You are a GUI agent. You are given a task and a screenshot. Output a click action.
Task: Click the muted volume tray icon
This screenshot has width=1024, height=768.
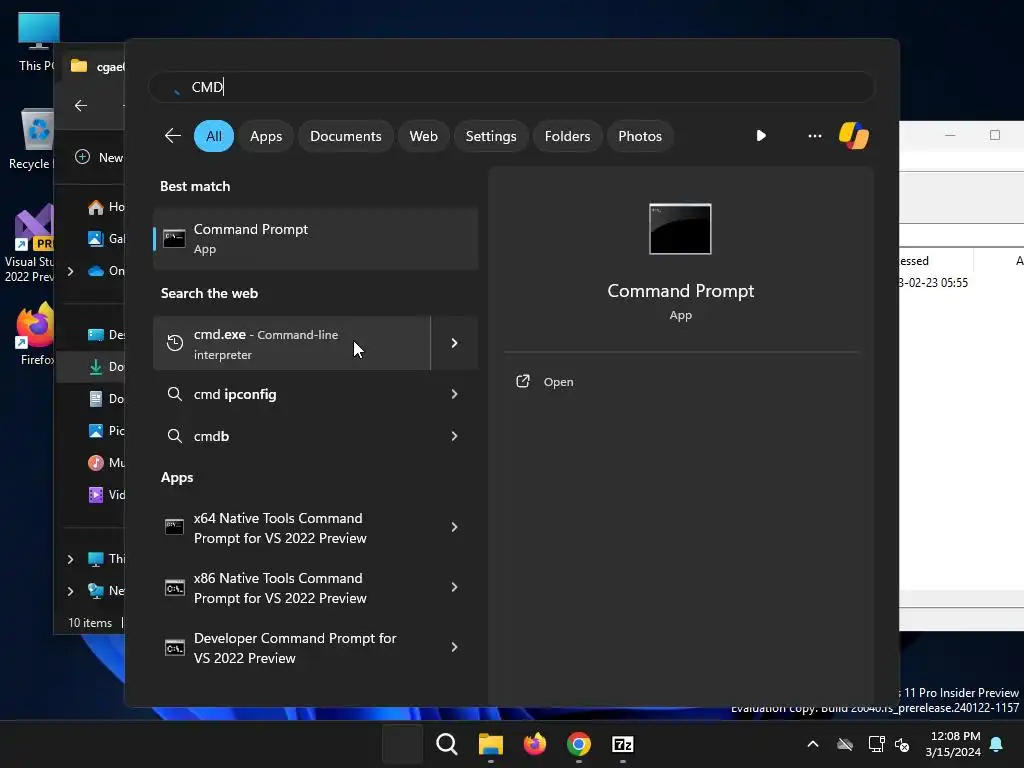[x=902, y=744]
